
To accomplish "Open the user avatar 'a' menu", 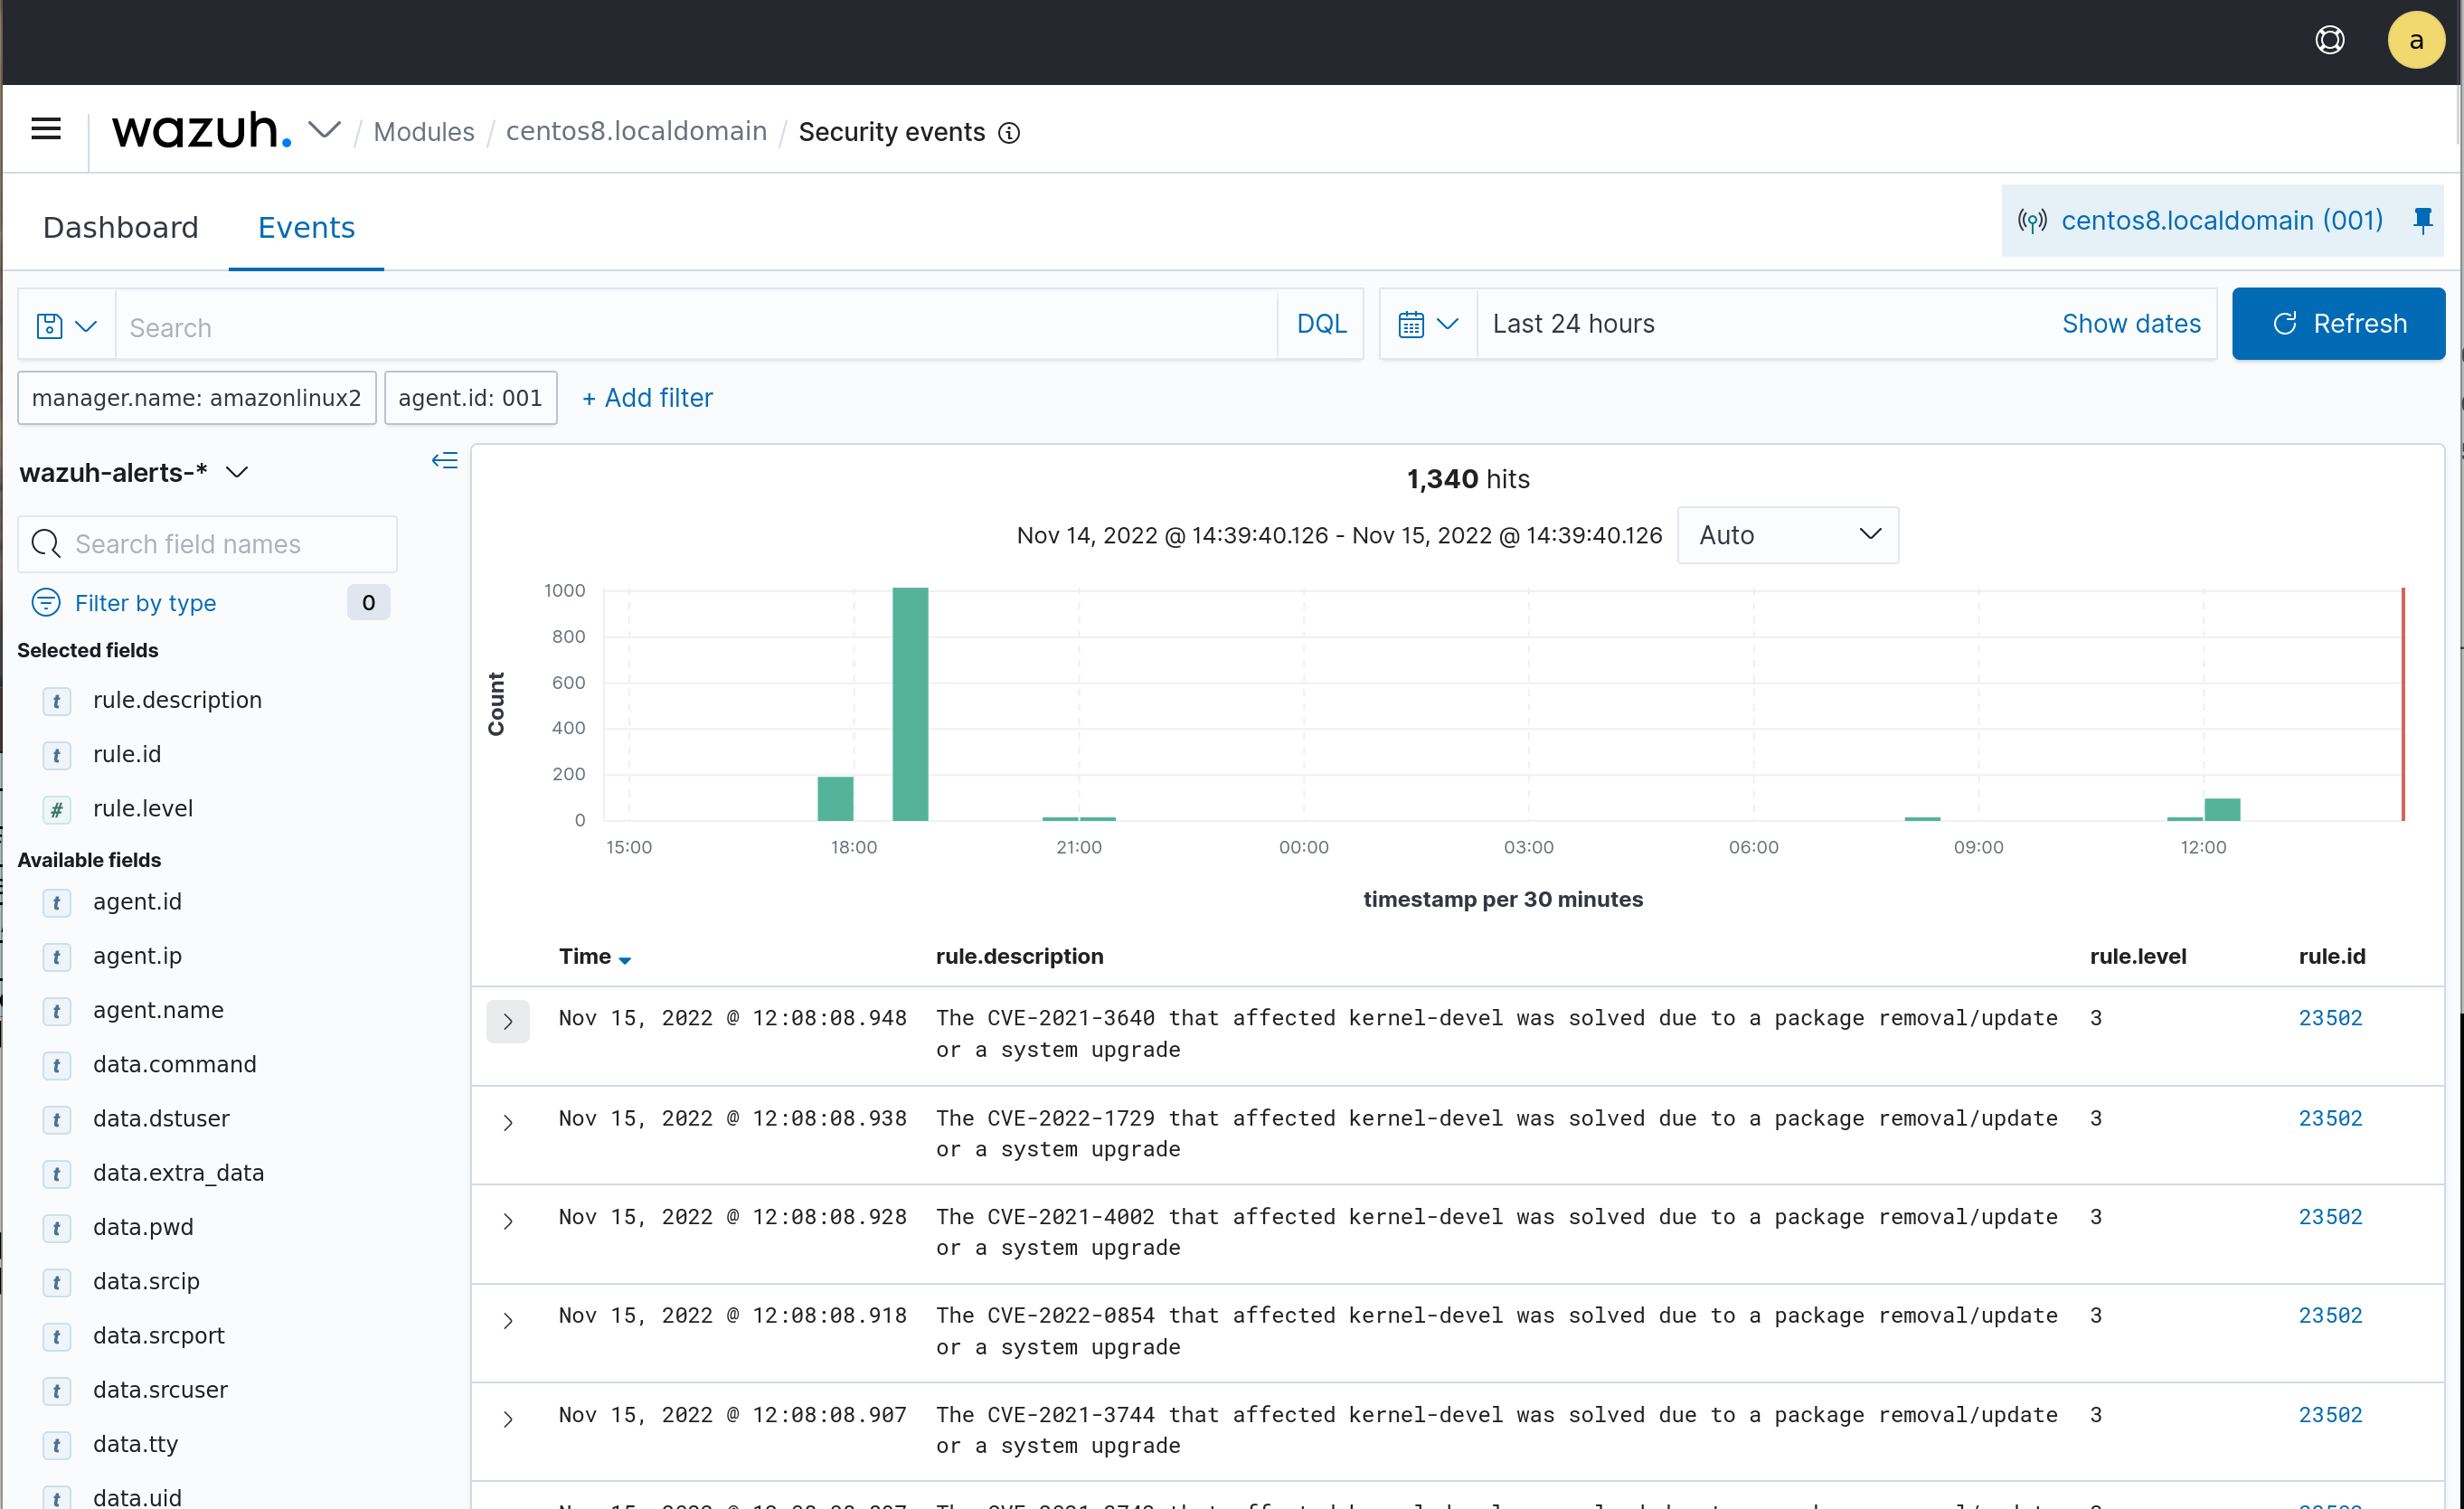I will 2416,40.
